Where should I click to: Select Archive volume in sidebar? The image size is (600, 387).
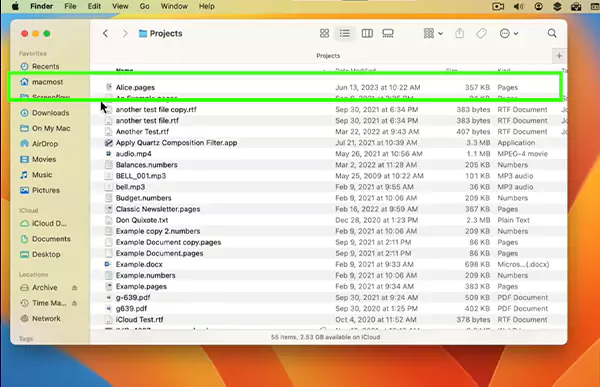(39, 287)
